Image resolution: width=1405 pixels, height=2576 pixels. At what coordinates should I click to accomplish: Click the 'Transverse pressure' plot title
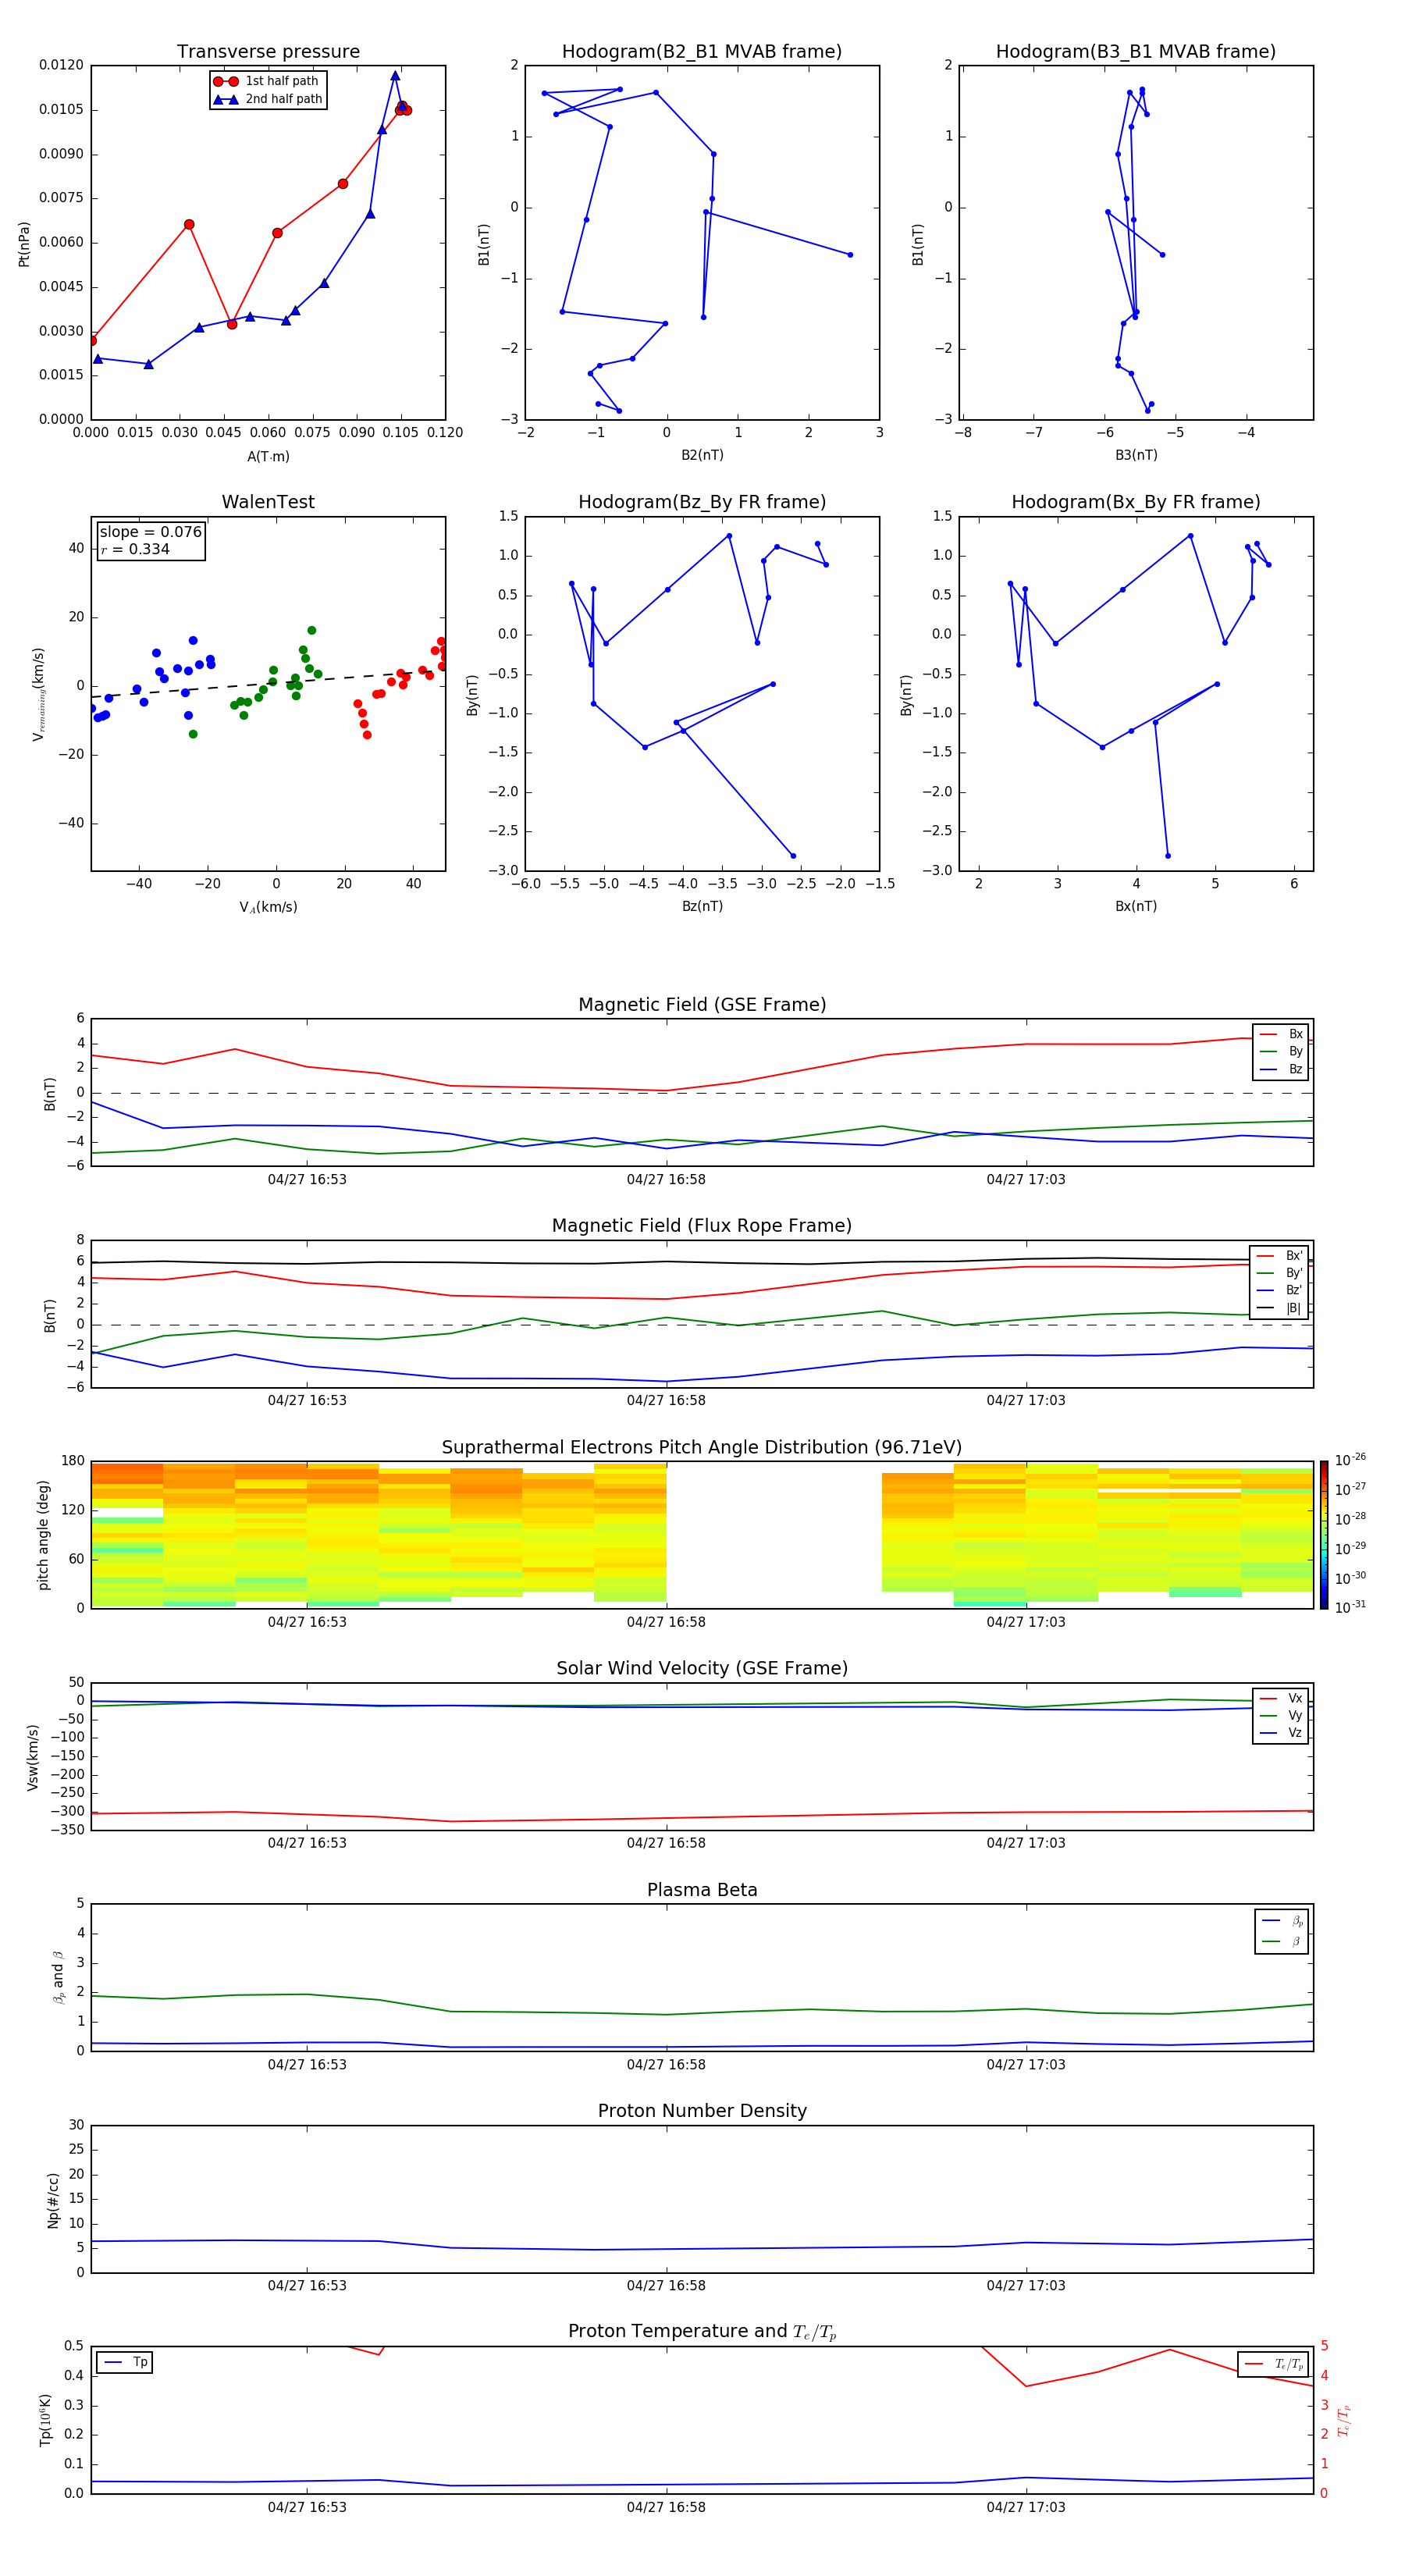click(x=268, y=52)
